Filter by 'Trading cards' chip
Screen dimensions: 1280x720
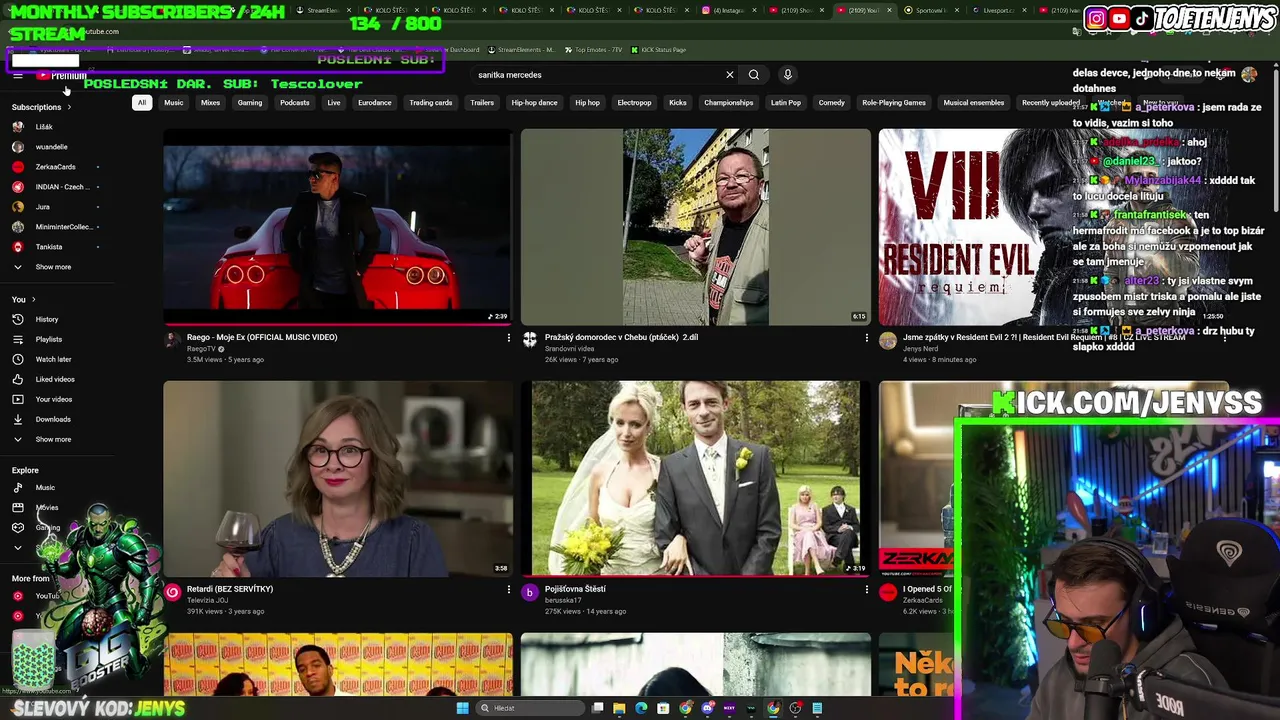tap(431, 103)
